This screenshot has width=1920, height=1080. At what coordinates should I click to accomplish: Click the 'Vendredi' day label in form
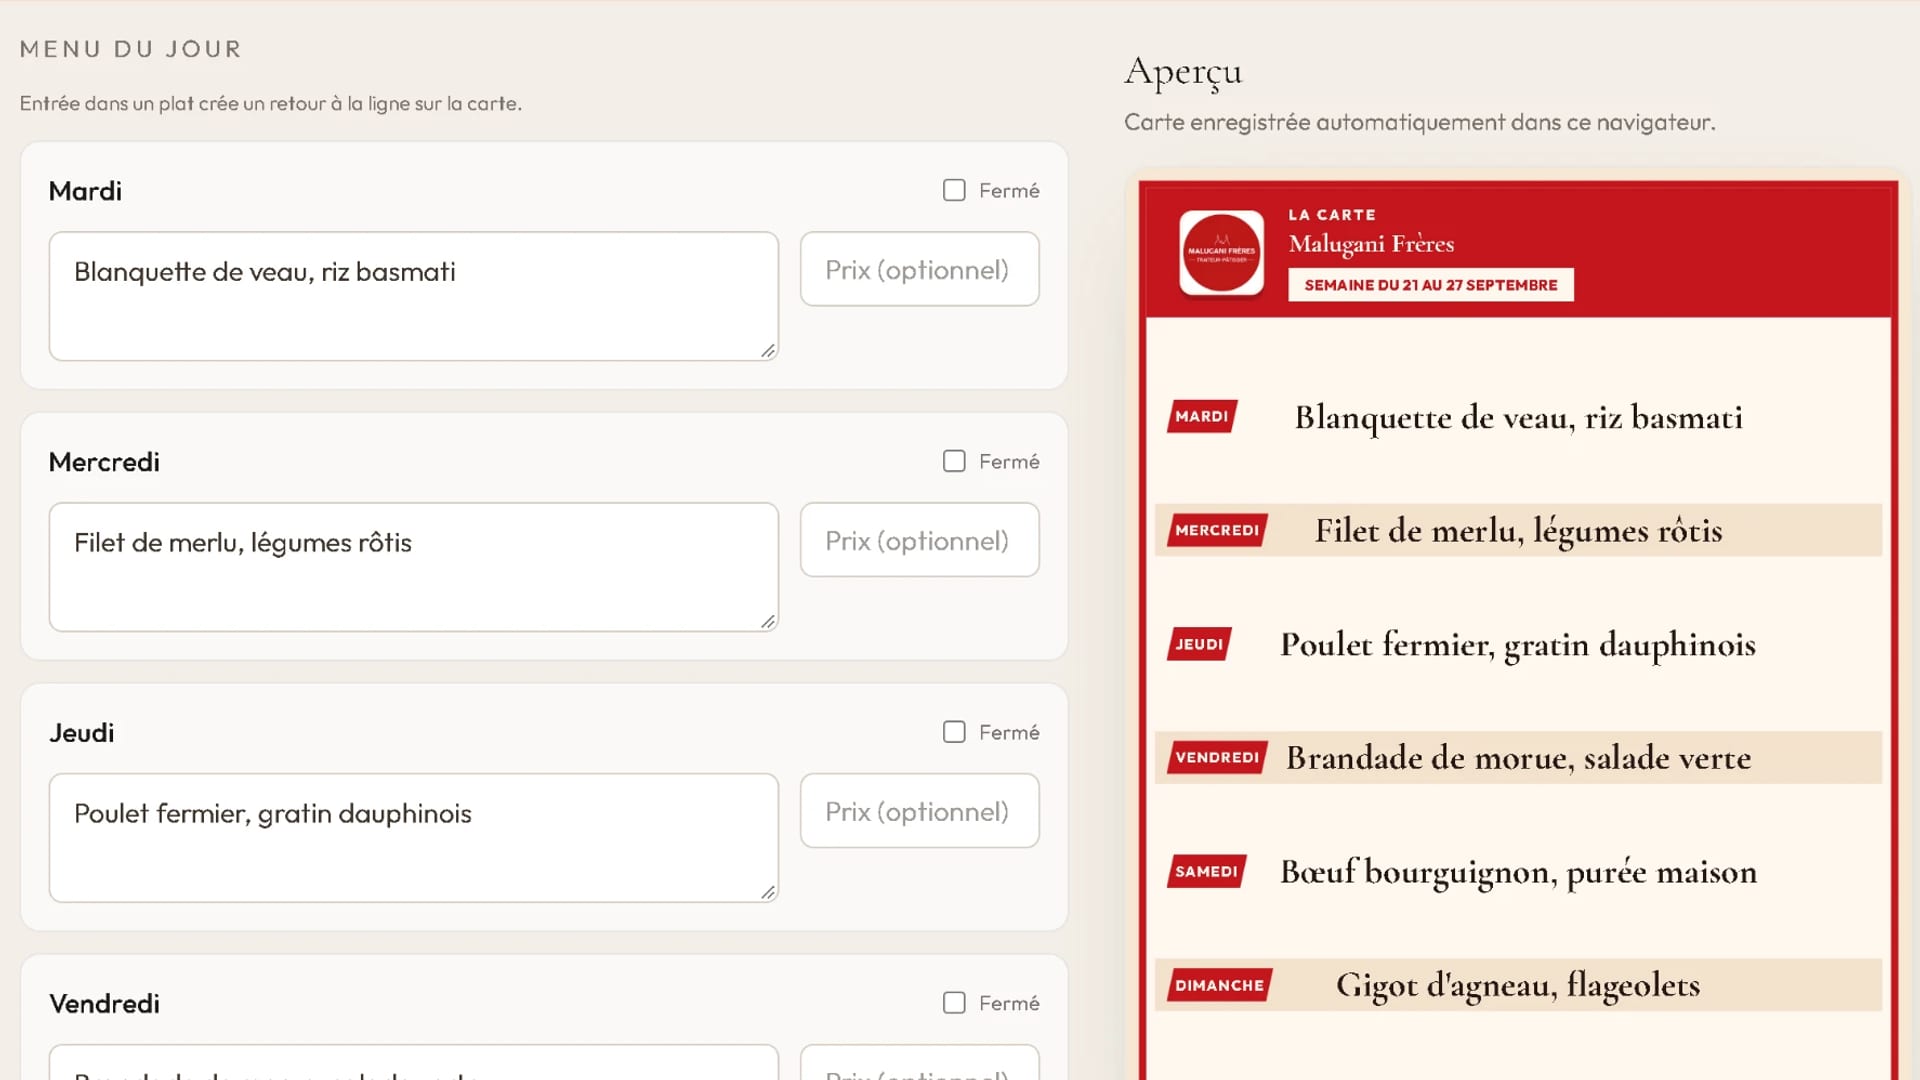coord(104,1004)
